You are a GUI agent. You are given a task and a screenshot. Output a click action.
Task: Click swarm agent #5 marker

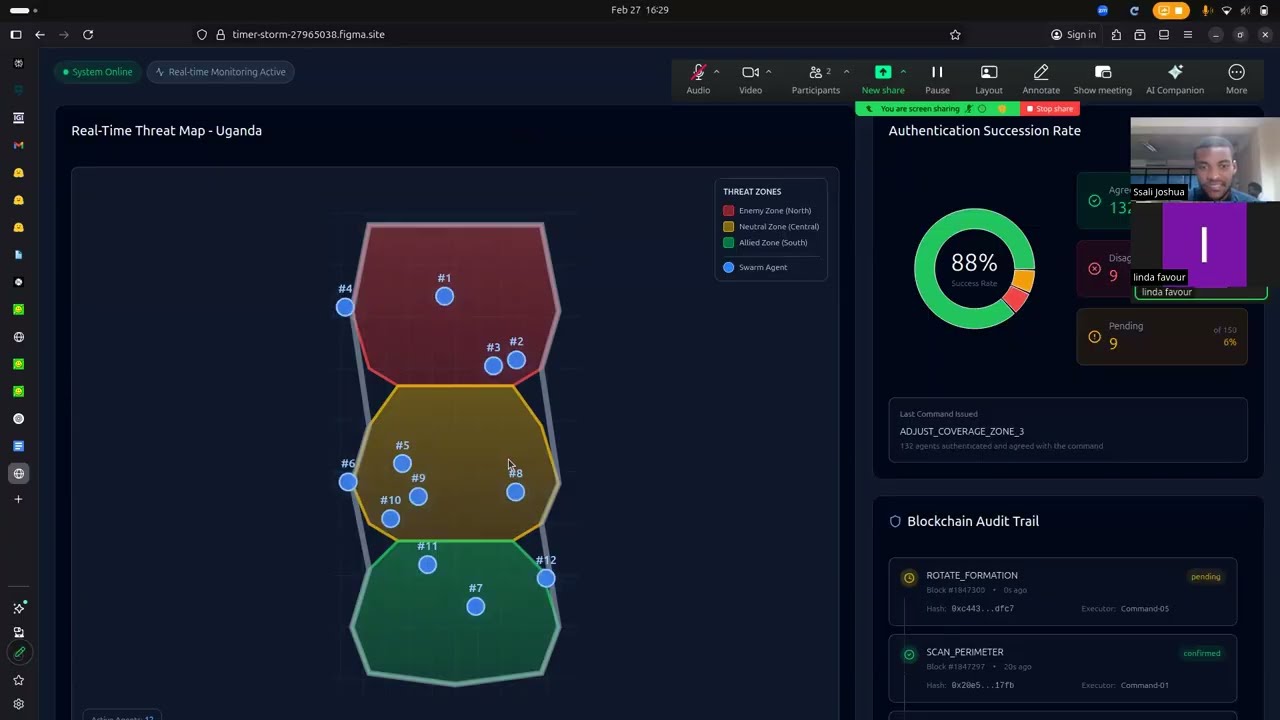pos(402,463)
